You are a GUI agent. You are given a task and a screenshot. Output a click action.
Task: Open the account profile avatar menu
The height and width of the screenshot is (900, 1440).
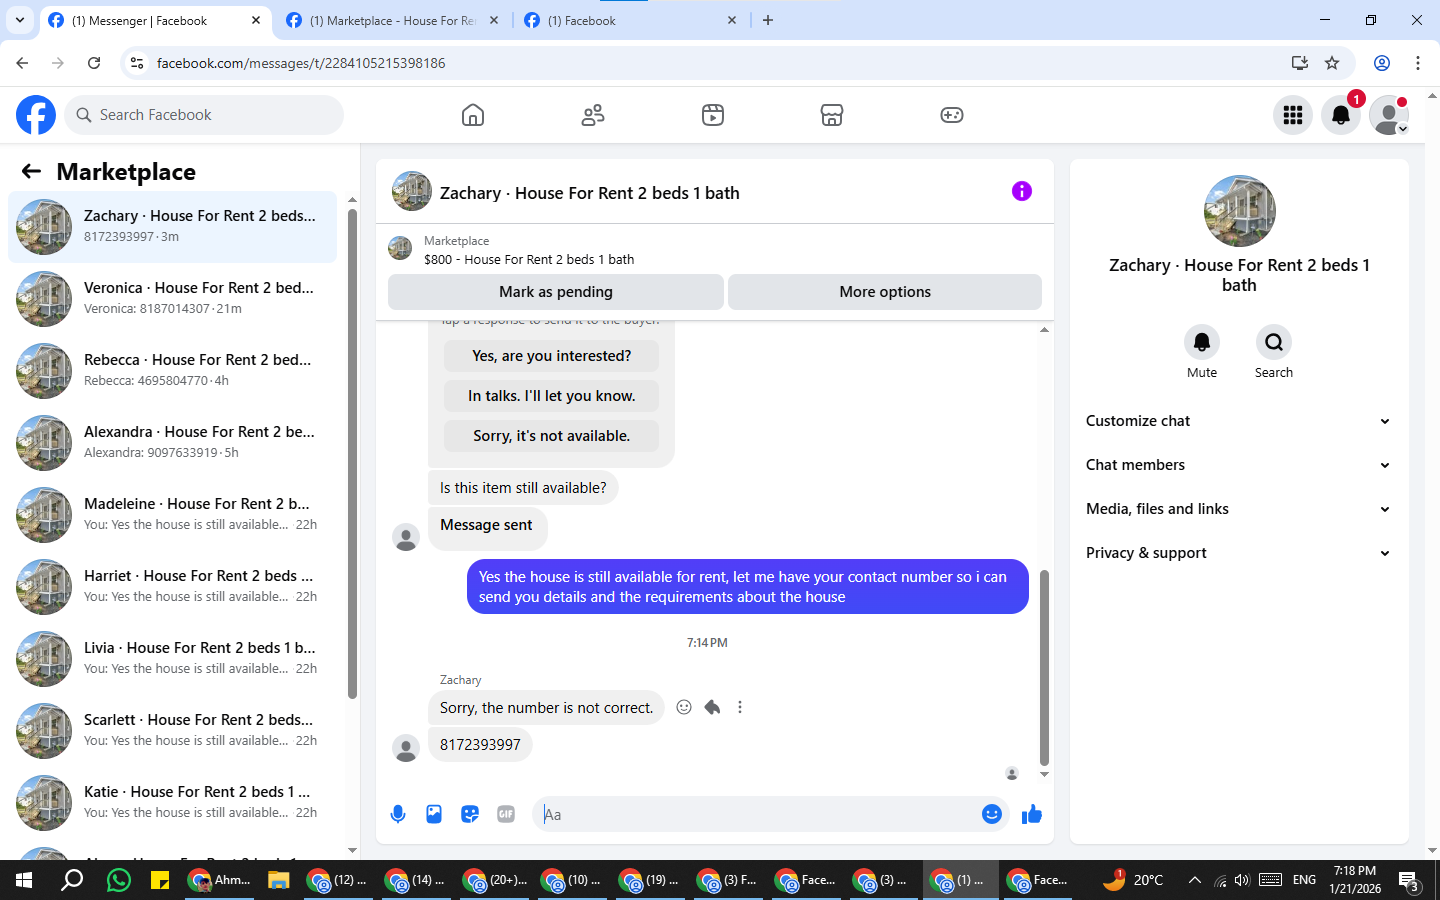pos(1389,115)
